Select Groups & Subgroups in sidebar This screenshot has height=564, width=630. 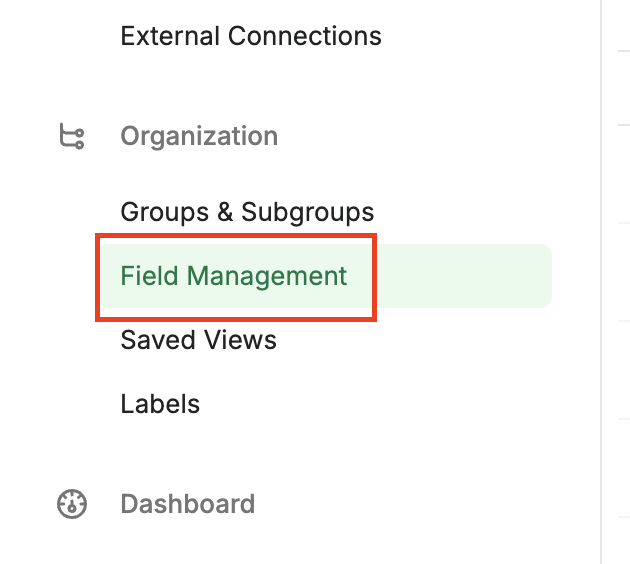click(x=248, y=212)
